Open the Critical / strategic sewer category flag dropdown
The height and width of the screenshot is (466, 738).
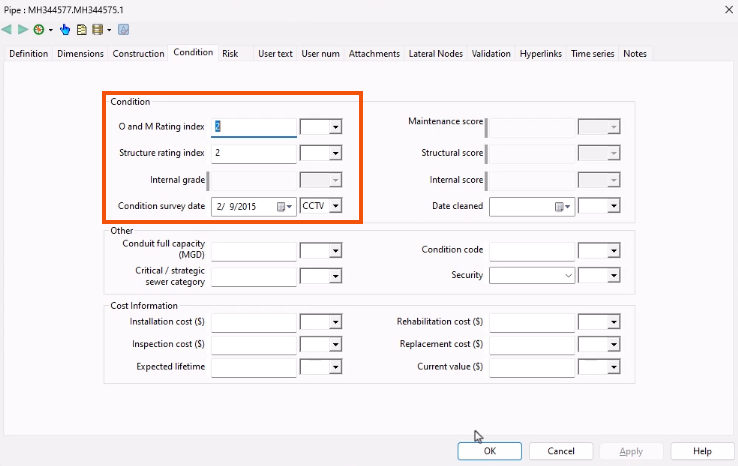pos(335,276)
